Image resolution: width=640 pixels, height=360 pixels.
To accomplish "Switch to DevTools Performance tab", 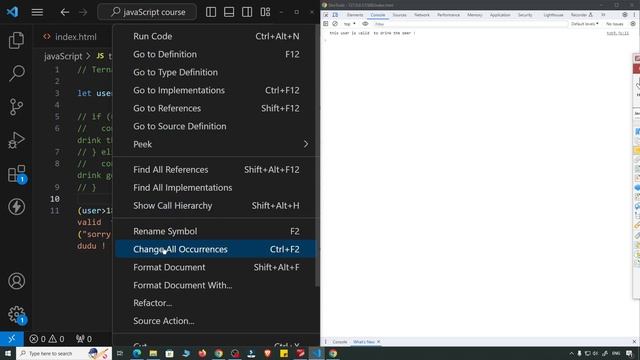I will click(448, 15).
